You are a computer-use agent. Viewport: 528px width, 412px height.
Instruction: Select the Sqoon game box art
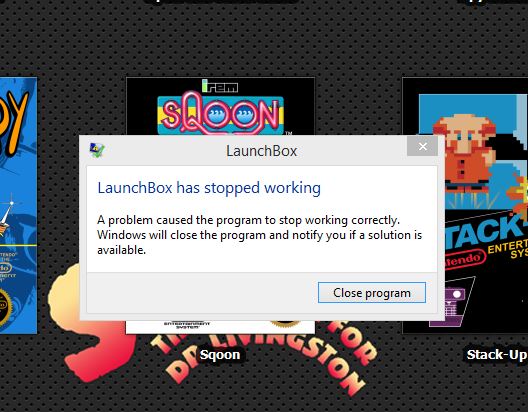pyautogui.click(x=221, y=106)
